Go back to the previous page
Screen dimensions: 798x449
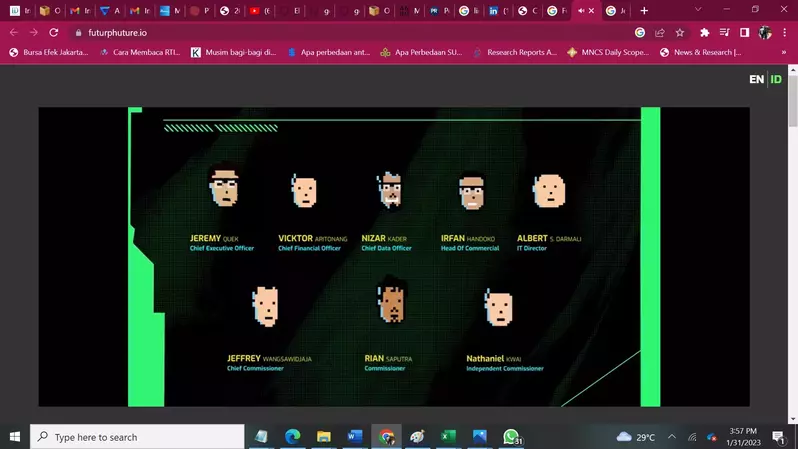(x=14, y=33)
